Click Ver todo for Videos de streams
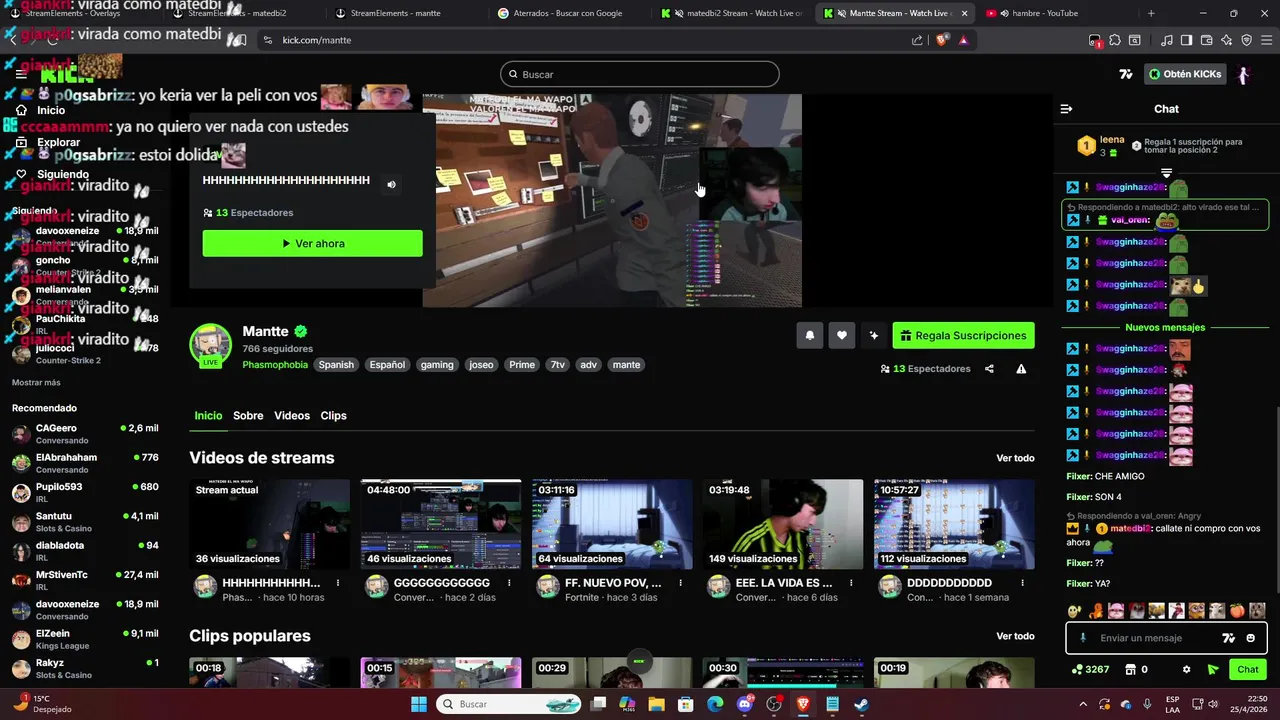Screen dimensions: 1280x720 click(x=1015, y=458)
